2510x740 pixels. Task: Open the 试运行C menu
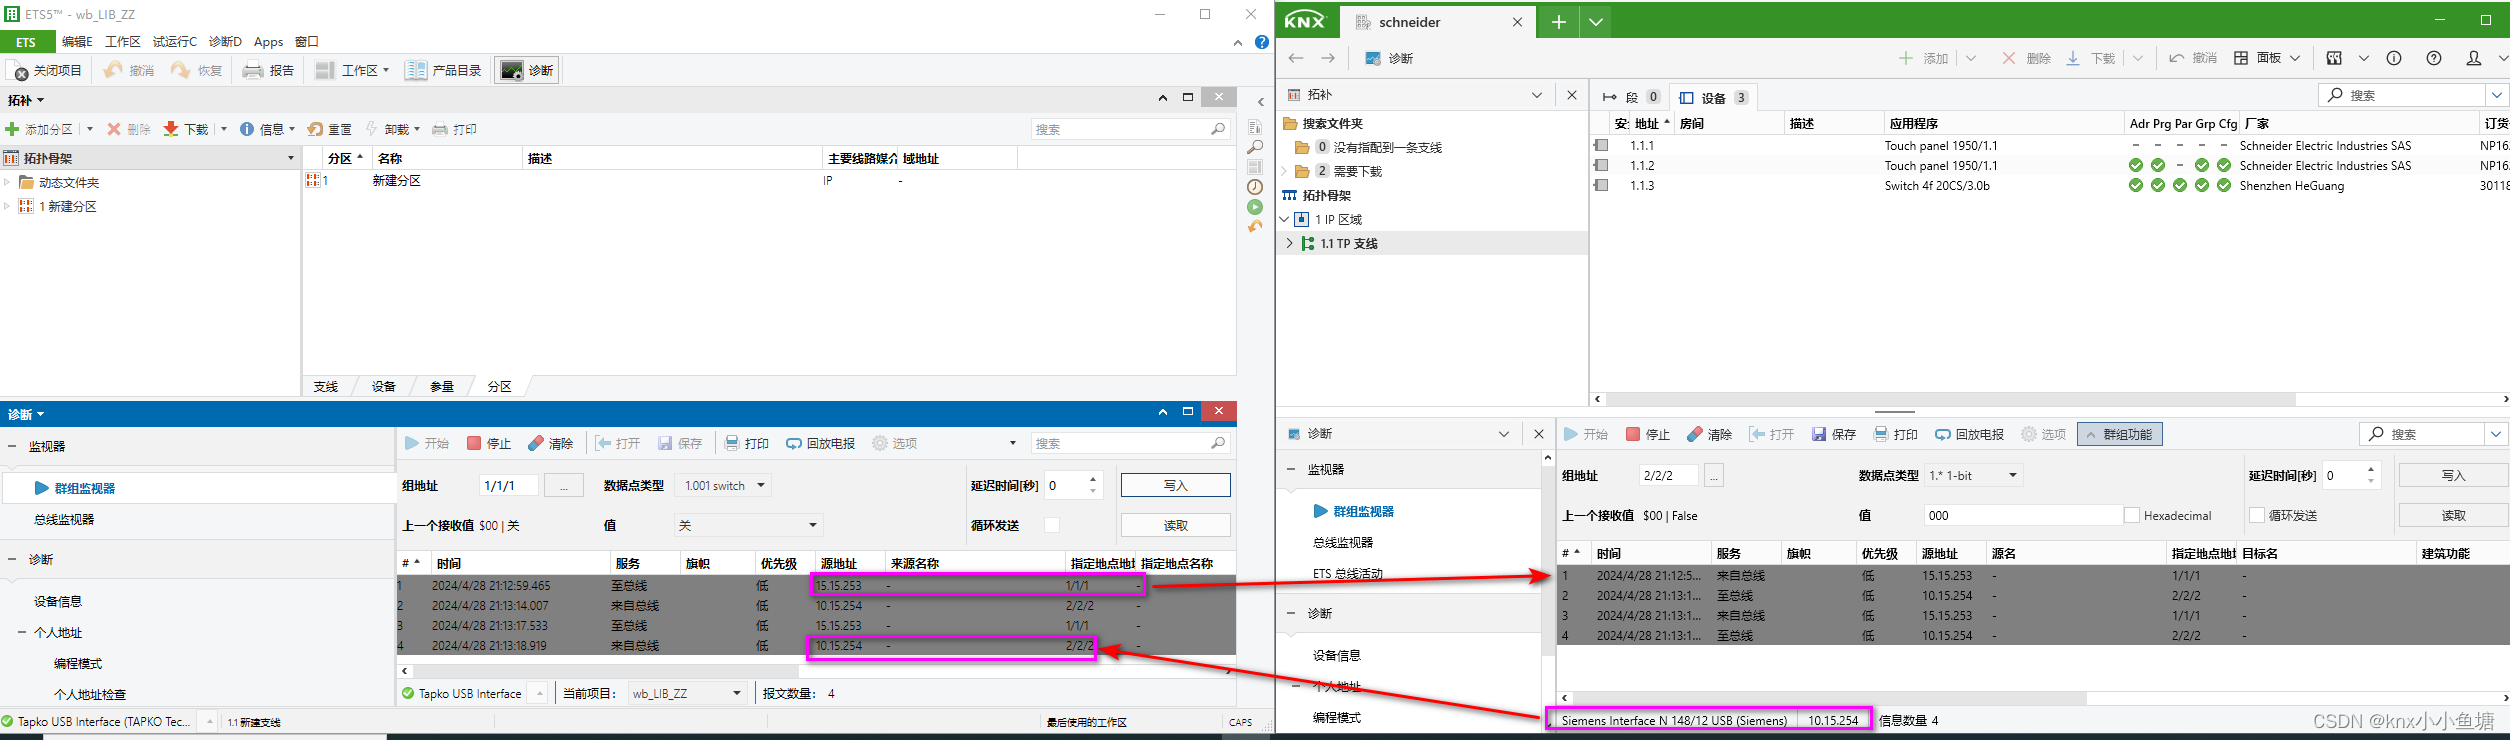(x=175, y=42)
